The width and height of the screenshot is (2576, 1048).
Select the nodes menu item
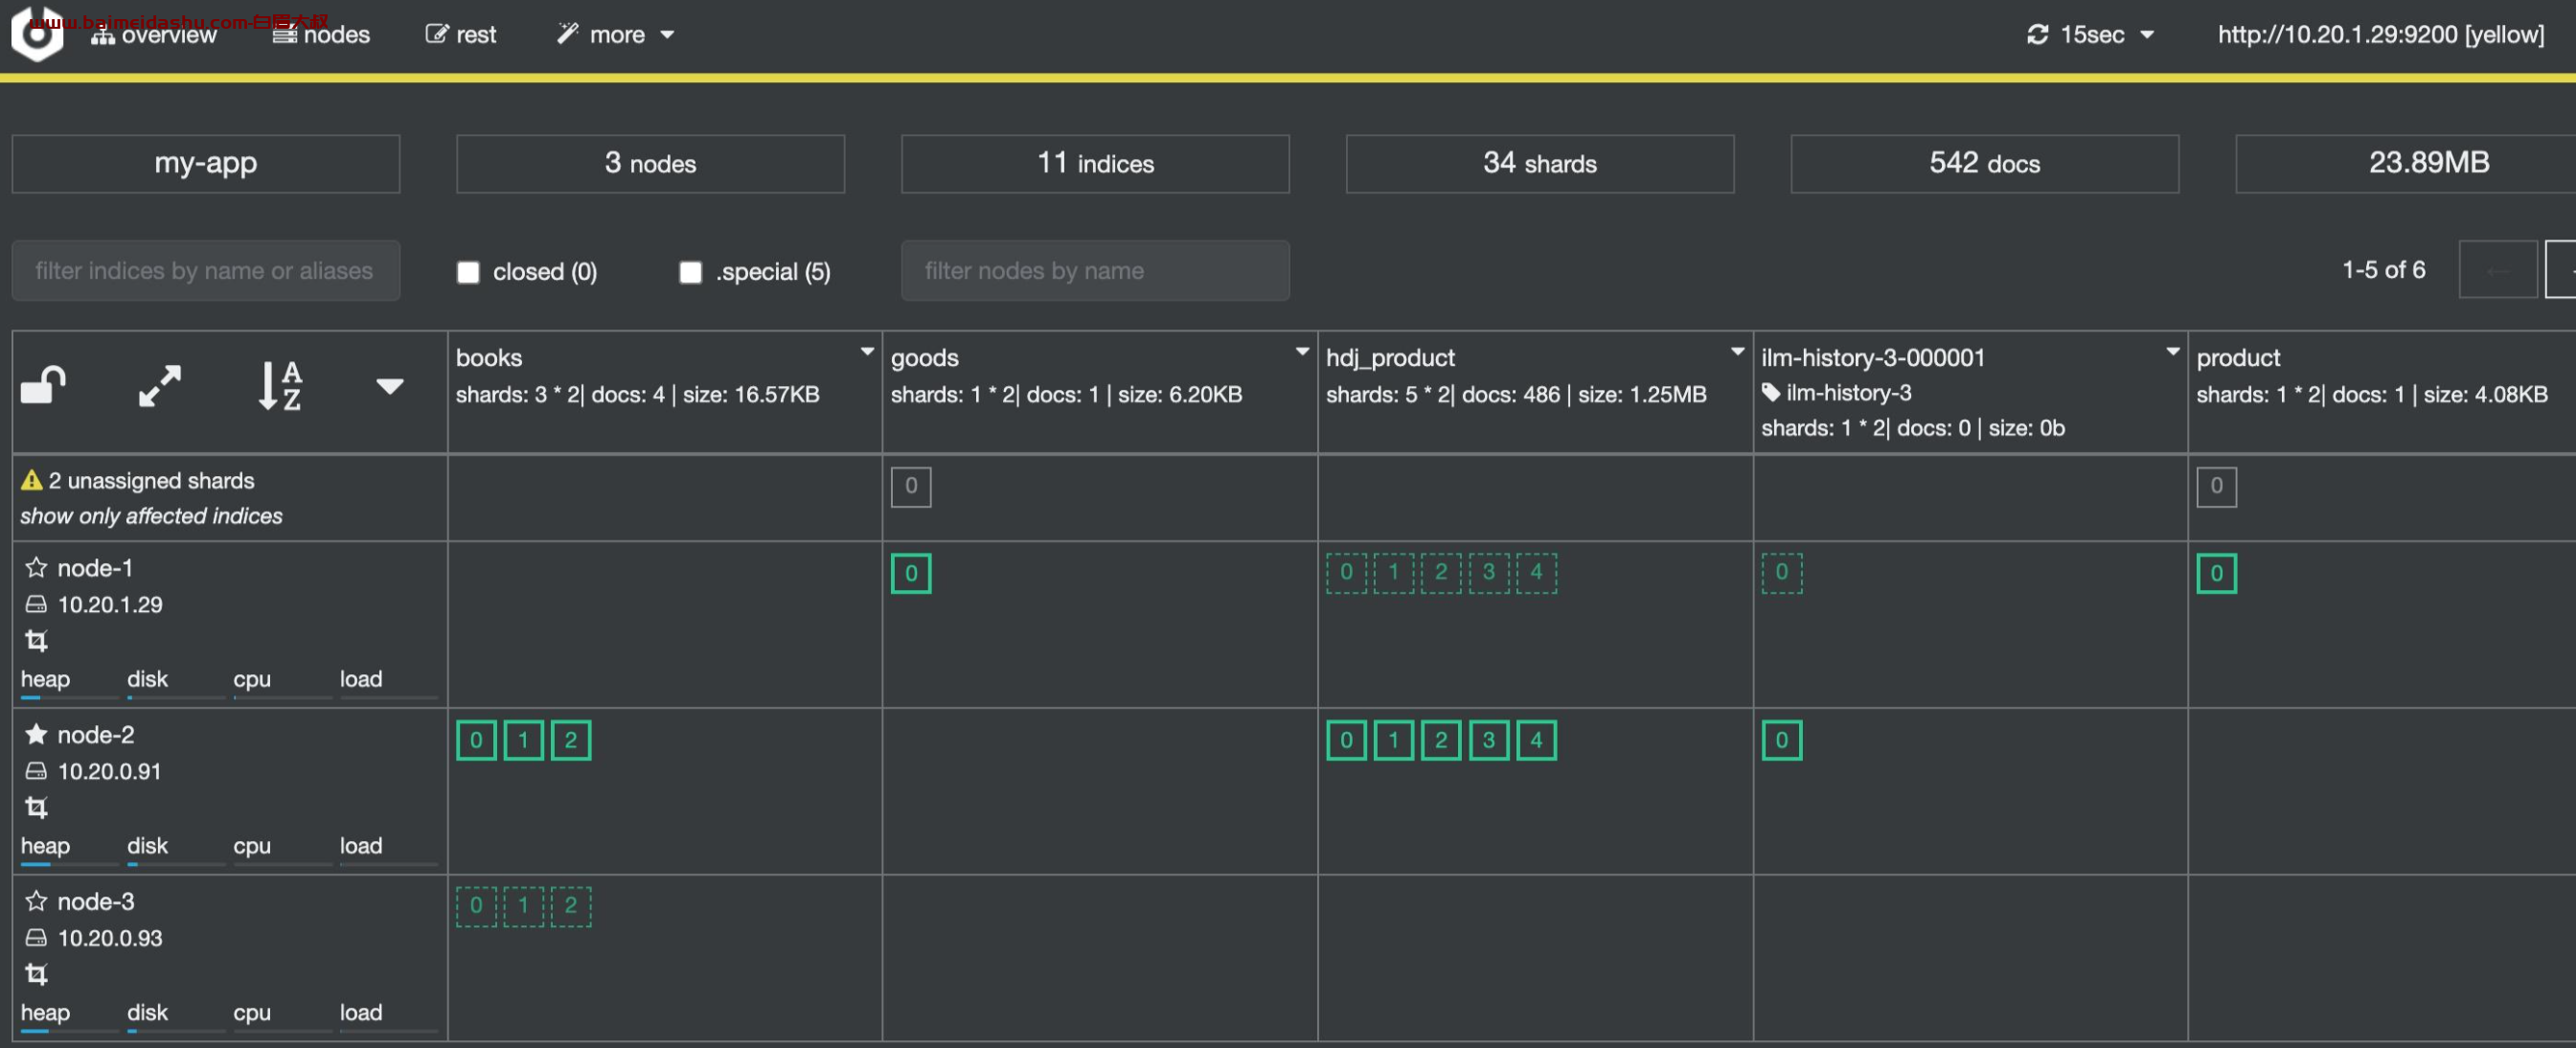pyautogui.click(x=329, y=32)
